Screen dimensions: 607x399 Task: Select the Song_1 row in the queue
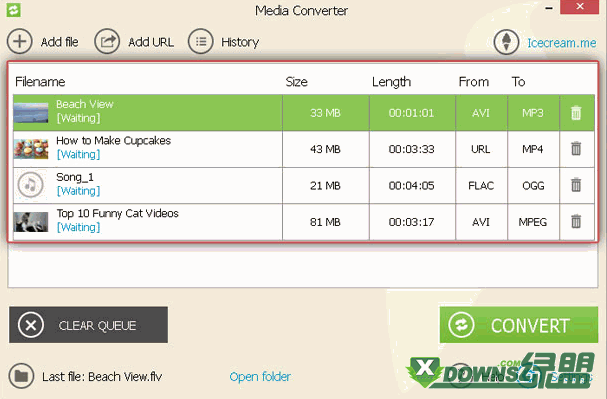click(304, 186)
